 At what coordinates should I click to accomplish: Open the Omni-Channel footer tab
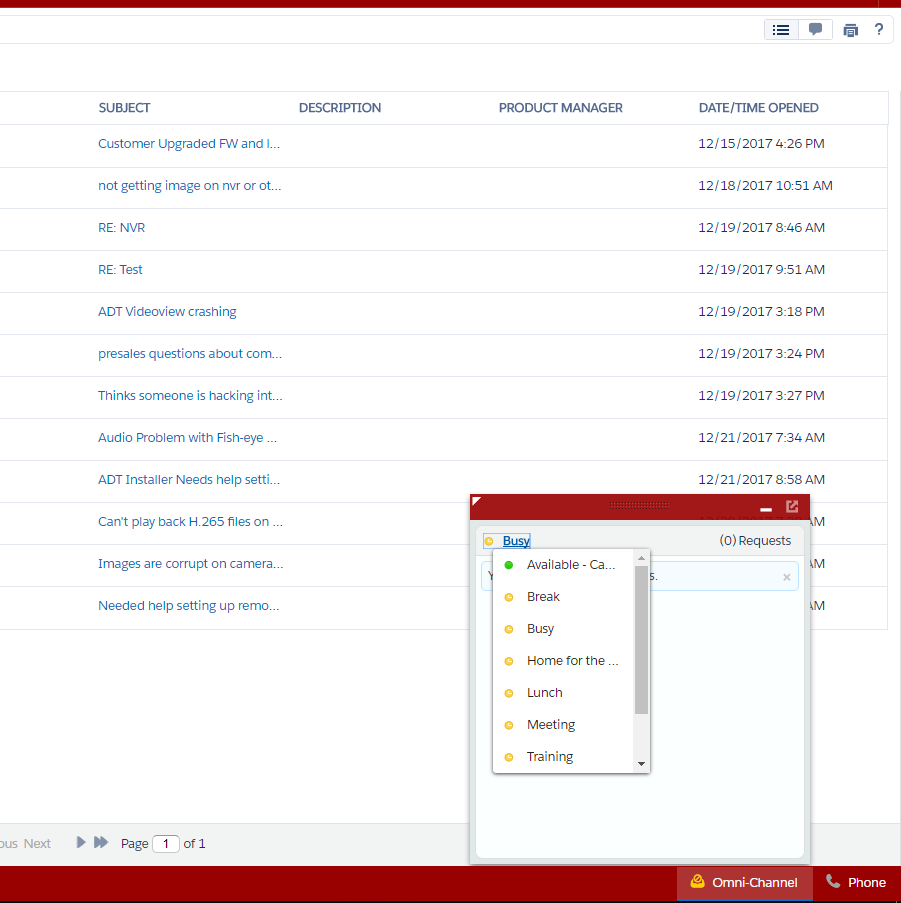(x=744, y=882)
